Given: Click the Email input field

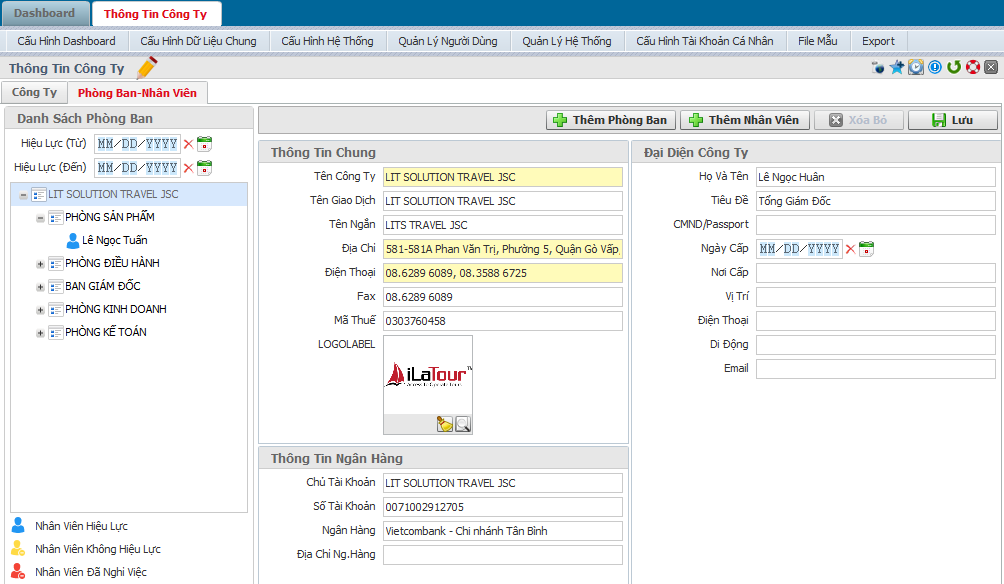Looking at the screenshot, I should 875,369.
